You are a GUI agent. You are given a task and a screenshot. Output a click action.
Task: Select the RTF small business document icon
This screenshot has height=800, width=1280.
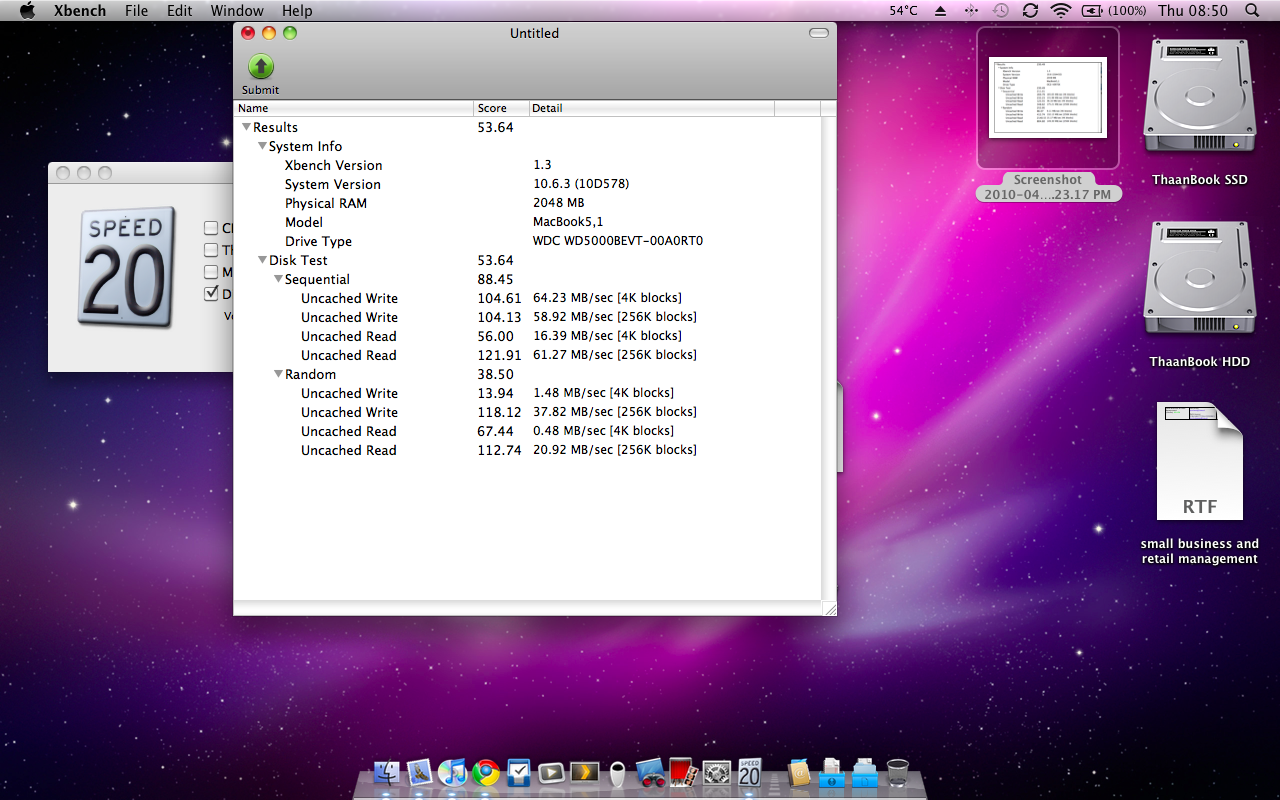click(1199, 461)
